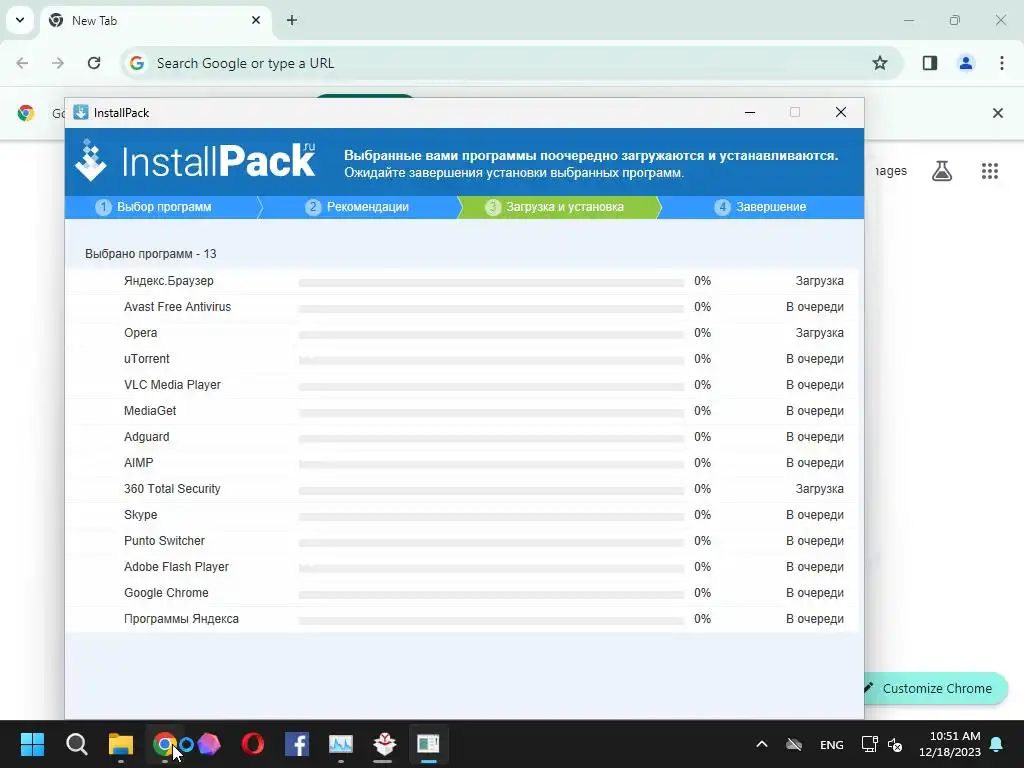1024x768 pixels.
Task: Select the uTorrent row name
Action: pyautogui.click(x=147, y=359)
